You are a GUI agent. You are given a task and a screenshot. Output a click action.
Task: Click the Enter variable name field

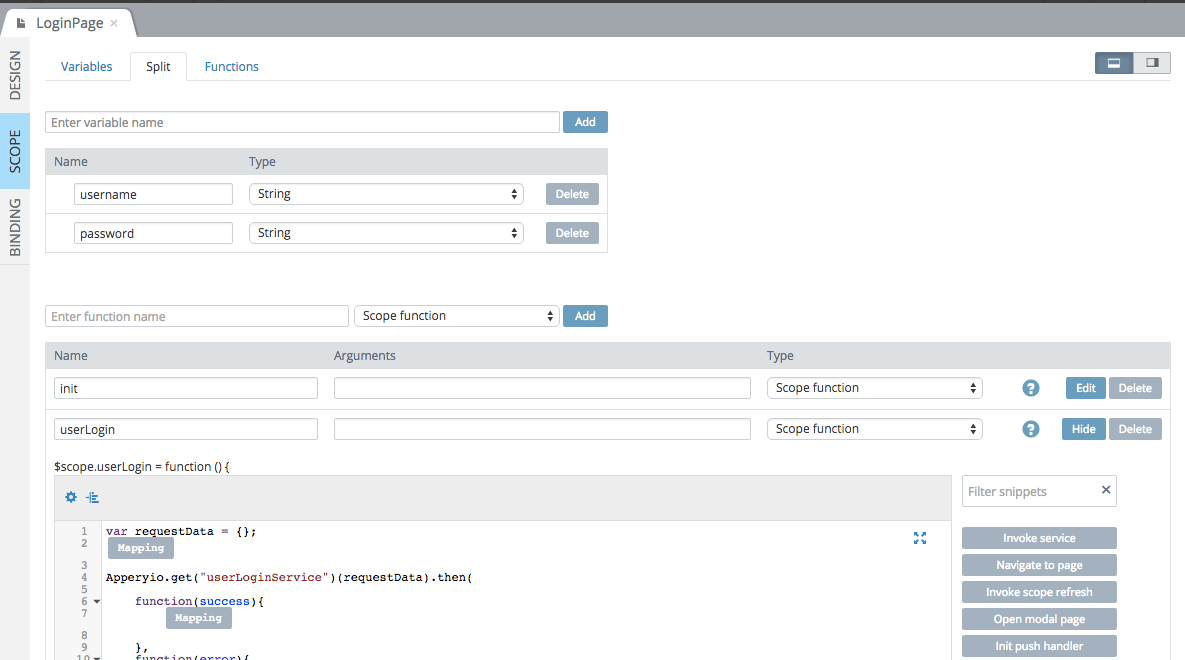302,122
